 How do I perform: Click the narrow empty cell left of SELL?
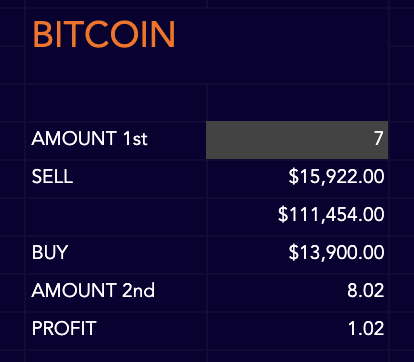click(12, 179)
